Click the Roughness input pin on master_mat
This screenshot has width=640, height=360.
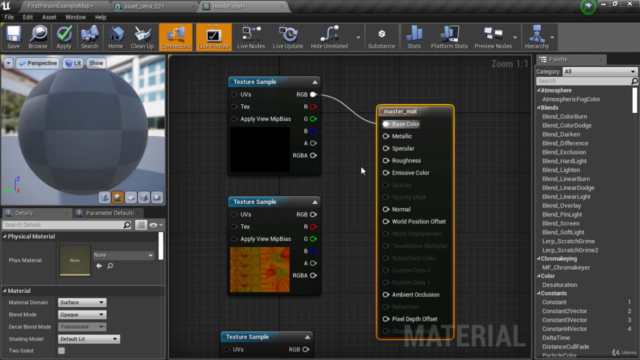click(386, 161)
